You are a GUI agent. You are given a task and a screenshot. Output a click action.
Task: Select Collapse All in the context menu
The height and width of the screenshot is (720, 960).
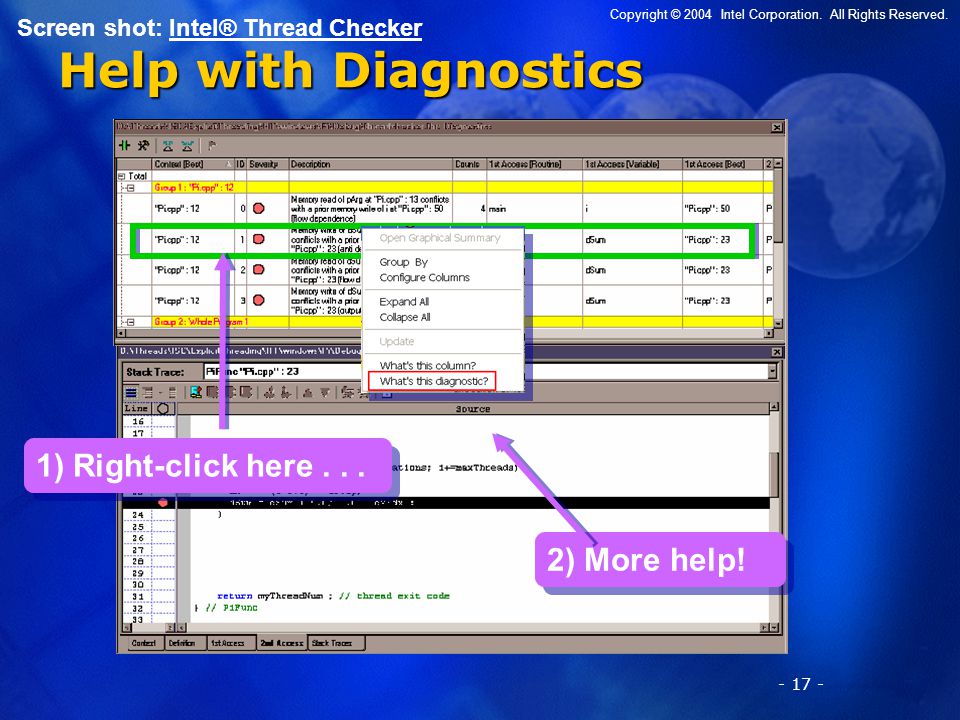pos(405,317)
